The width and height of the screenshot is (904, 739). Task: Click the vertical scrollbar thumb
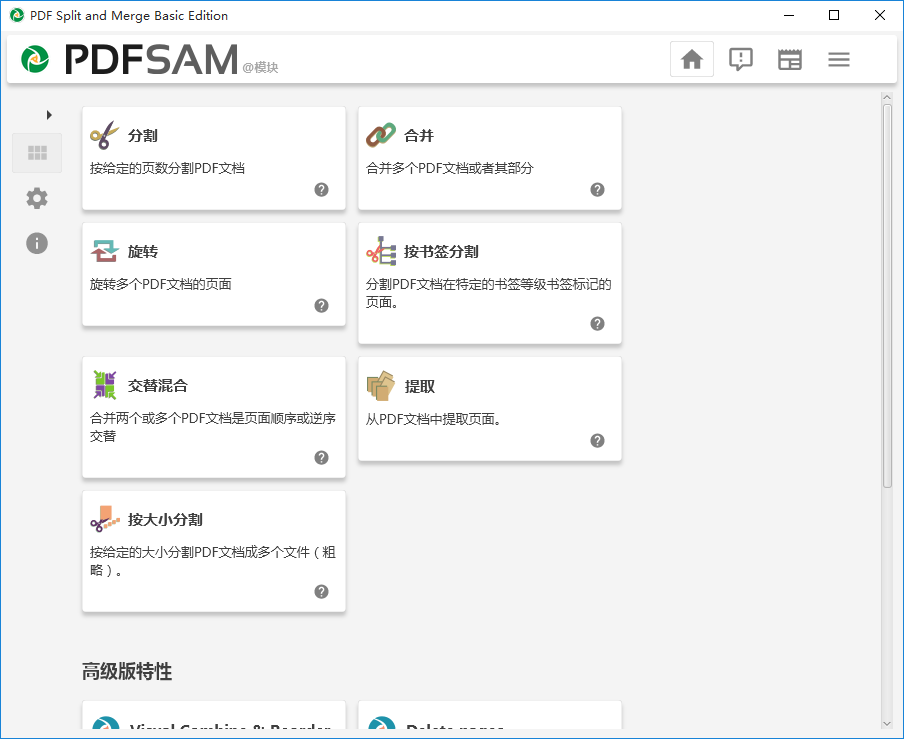pos(887,296)
